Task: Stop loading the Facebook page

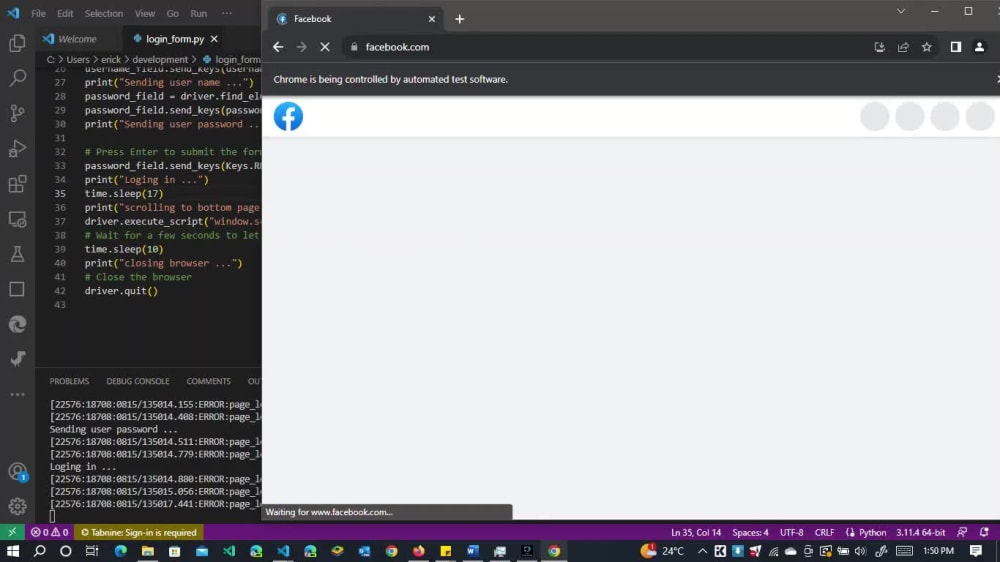Action: [325, 47]
